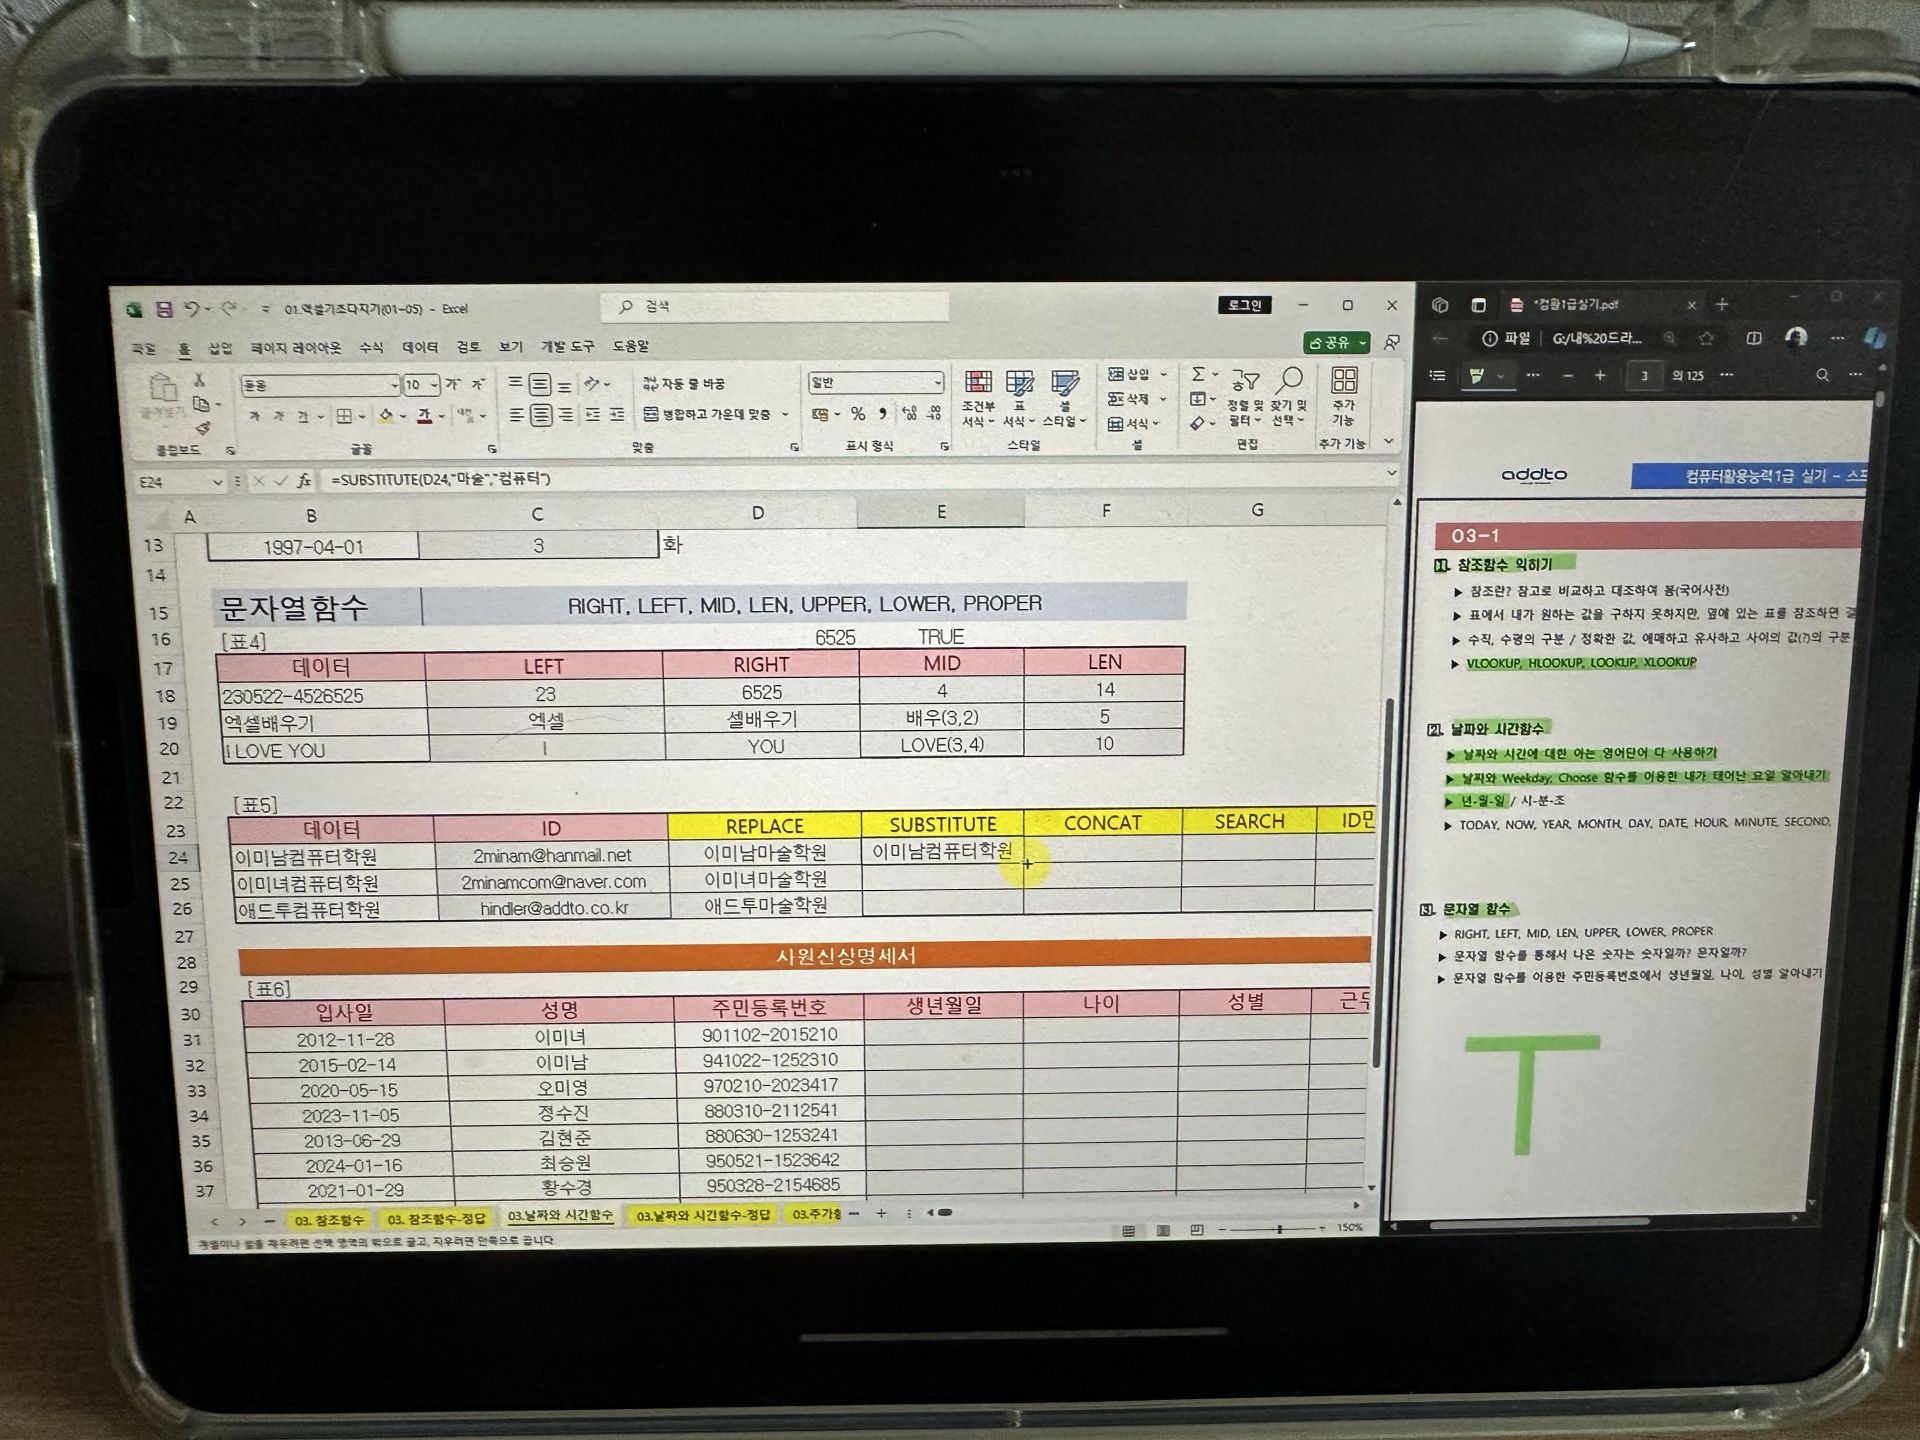Toggle page layout view in status bar

tap(1162, 1230)
